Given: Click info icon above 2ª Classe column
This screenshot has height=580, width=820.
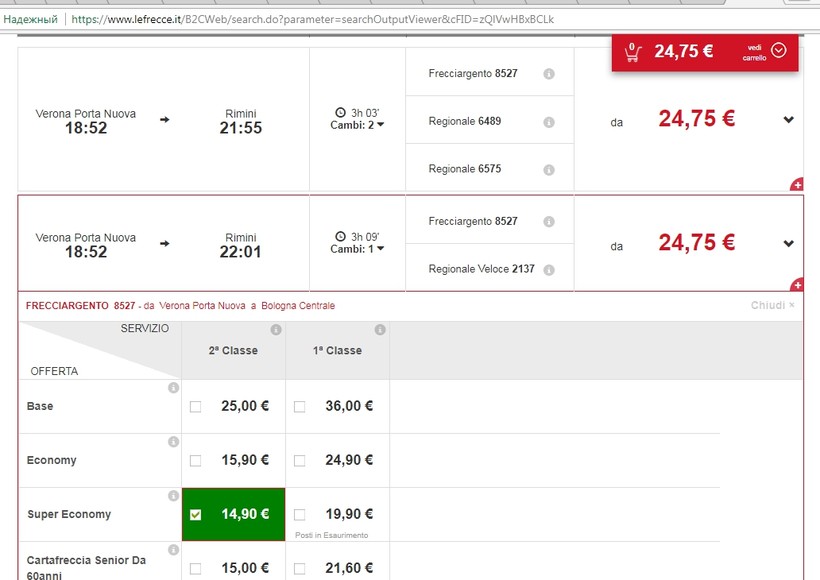Looking at the screenshot, I should [276, 330].
